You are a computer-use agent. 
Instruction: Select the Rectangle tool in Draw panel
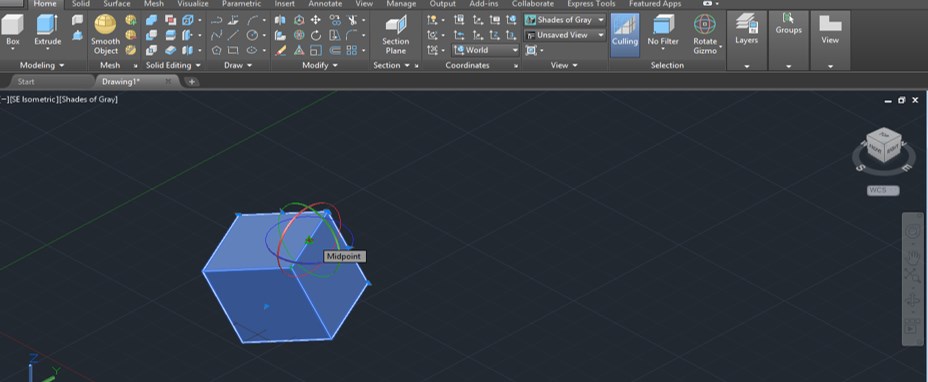click(x=234, y=50)
